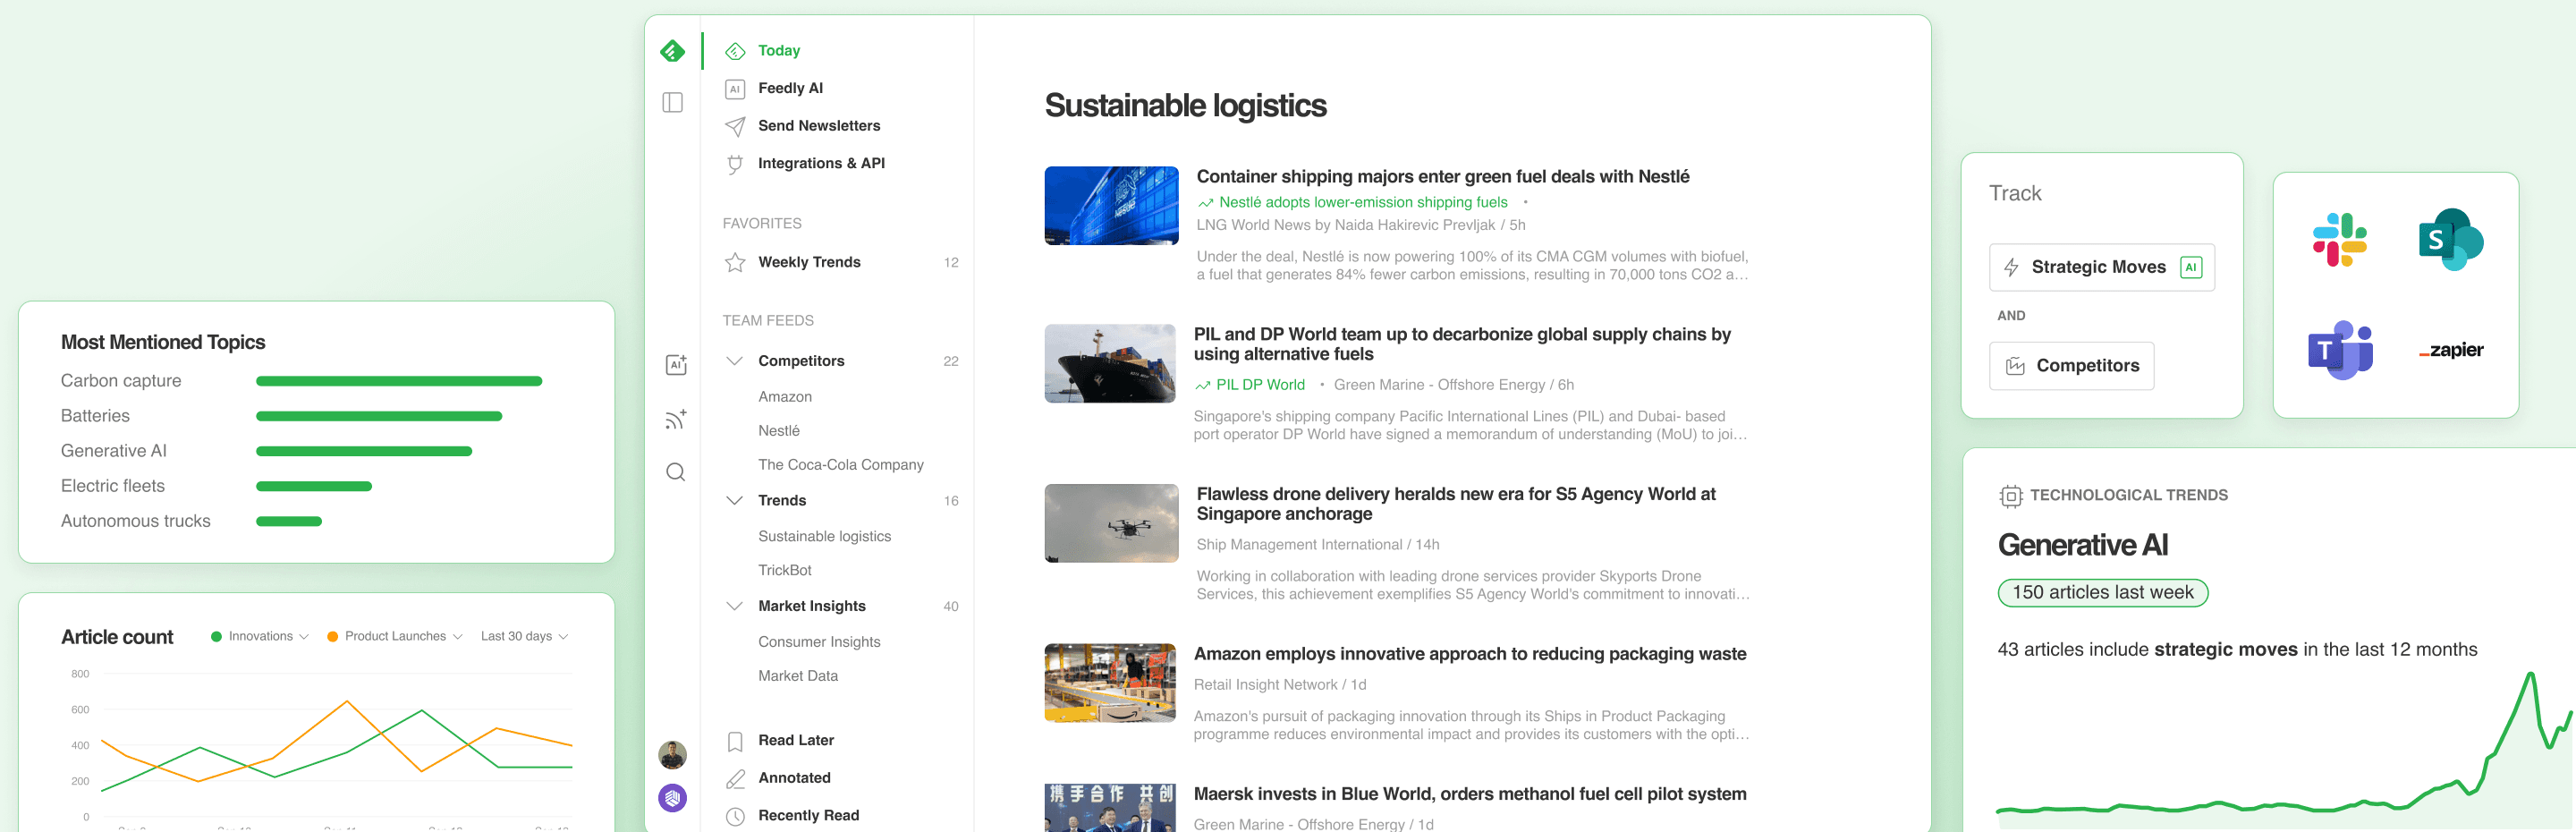2576x832 pixels.
Task: Click the SharePoint integration logo
Action: pos(2451,240)
